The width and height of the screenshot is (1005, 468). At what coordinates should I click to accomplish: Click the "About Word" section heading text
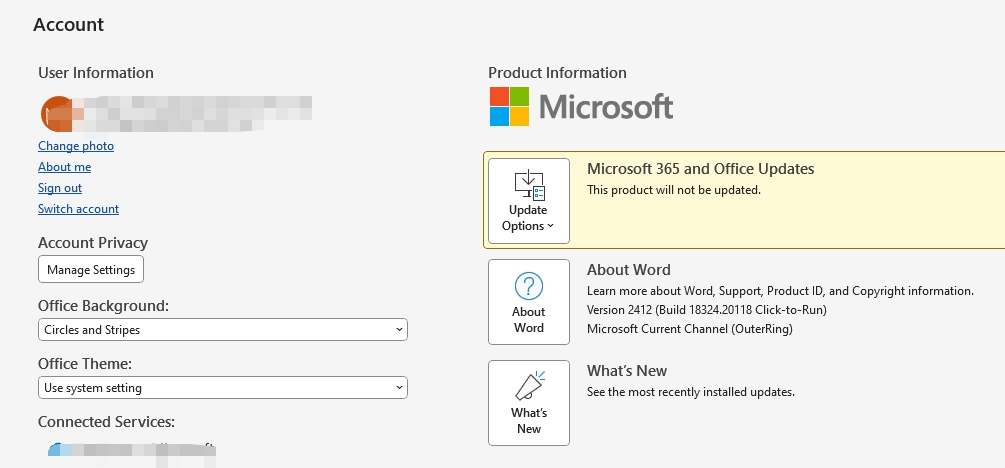[629, 270]
